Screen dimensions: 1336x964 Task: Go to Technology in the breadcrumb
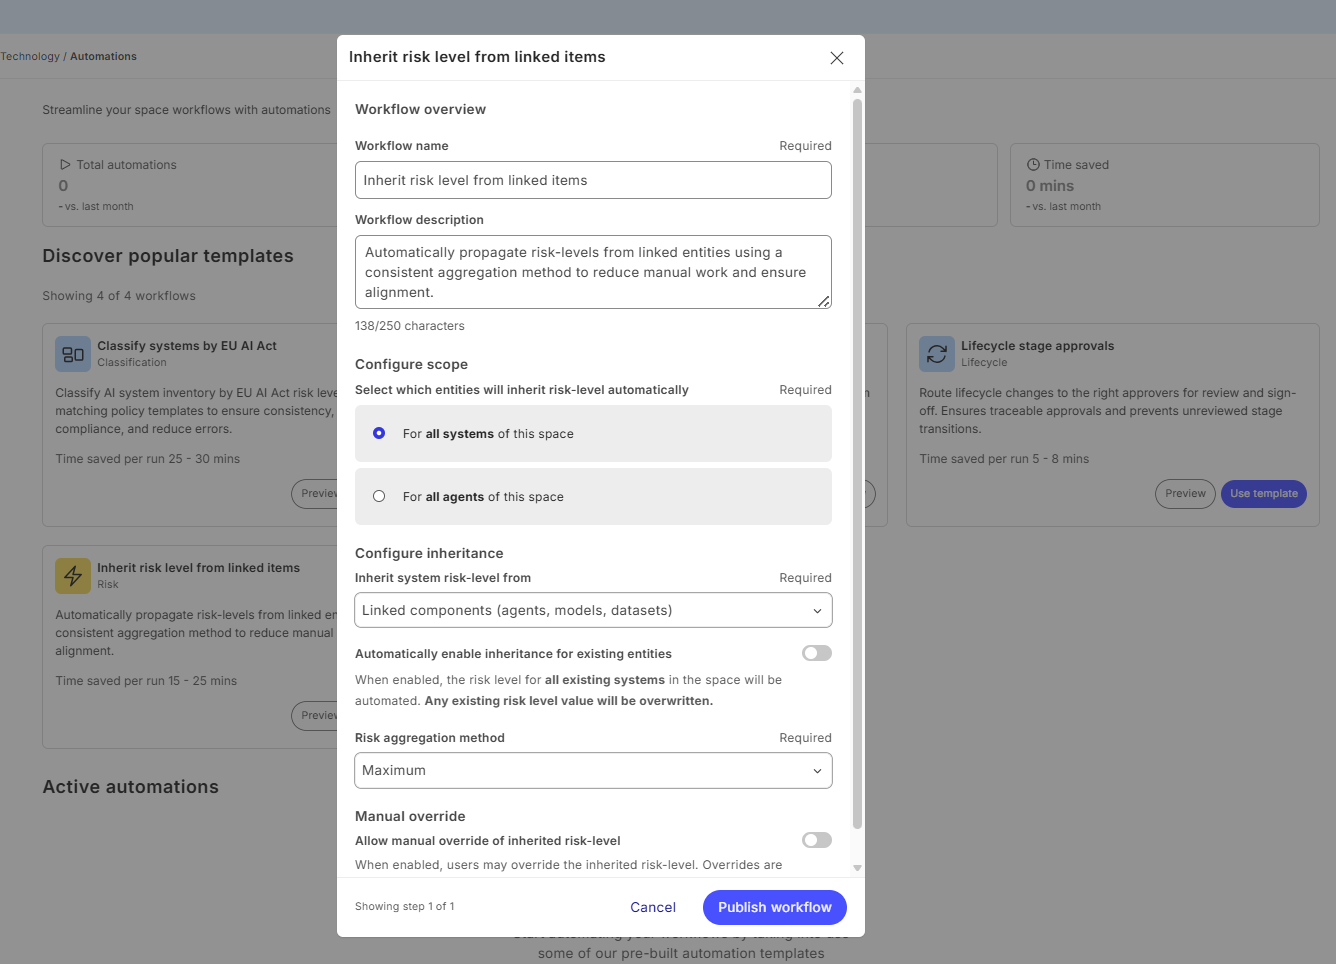[30, 57]
